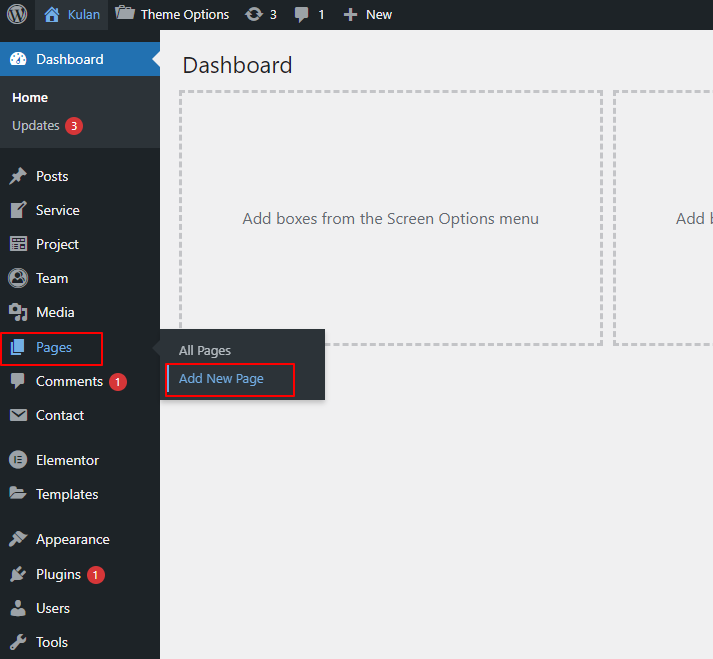Click the Dashboard gauge icon

click(18, 59)
